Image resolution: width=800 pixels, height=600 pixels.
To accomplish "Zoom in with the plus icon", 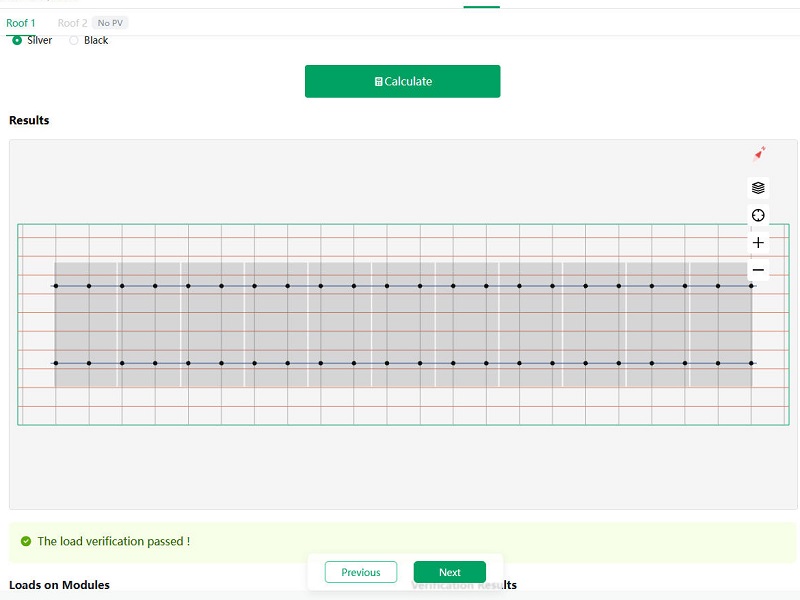I will click(758, 242).
